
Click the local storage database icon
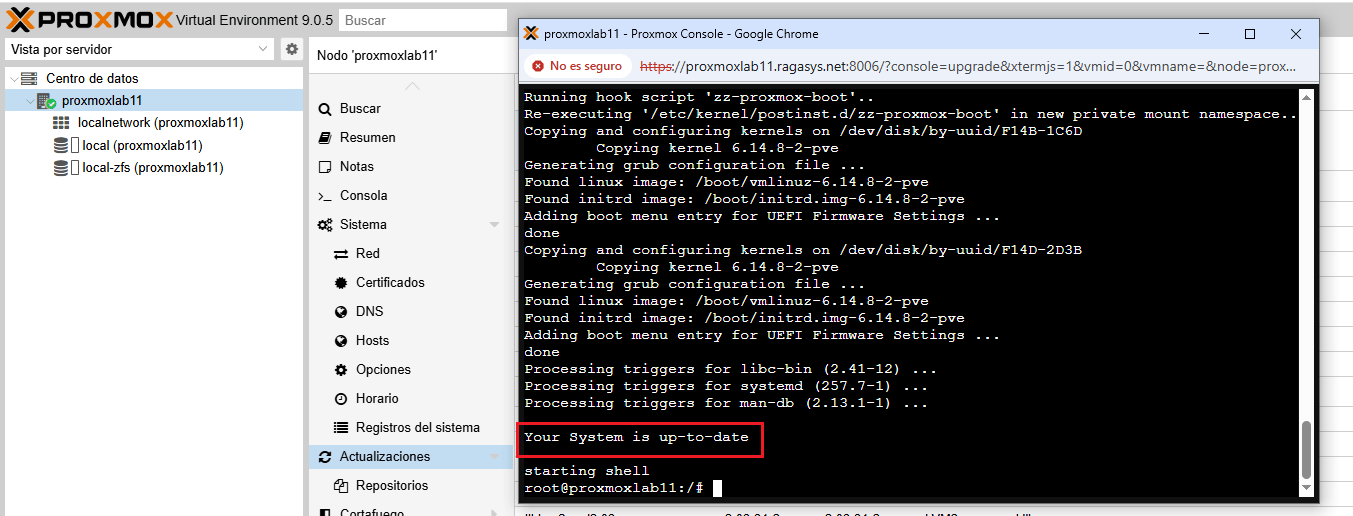pos(61,145)
